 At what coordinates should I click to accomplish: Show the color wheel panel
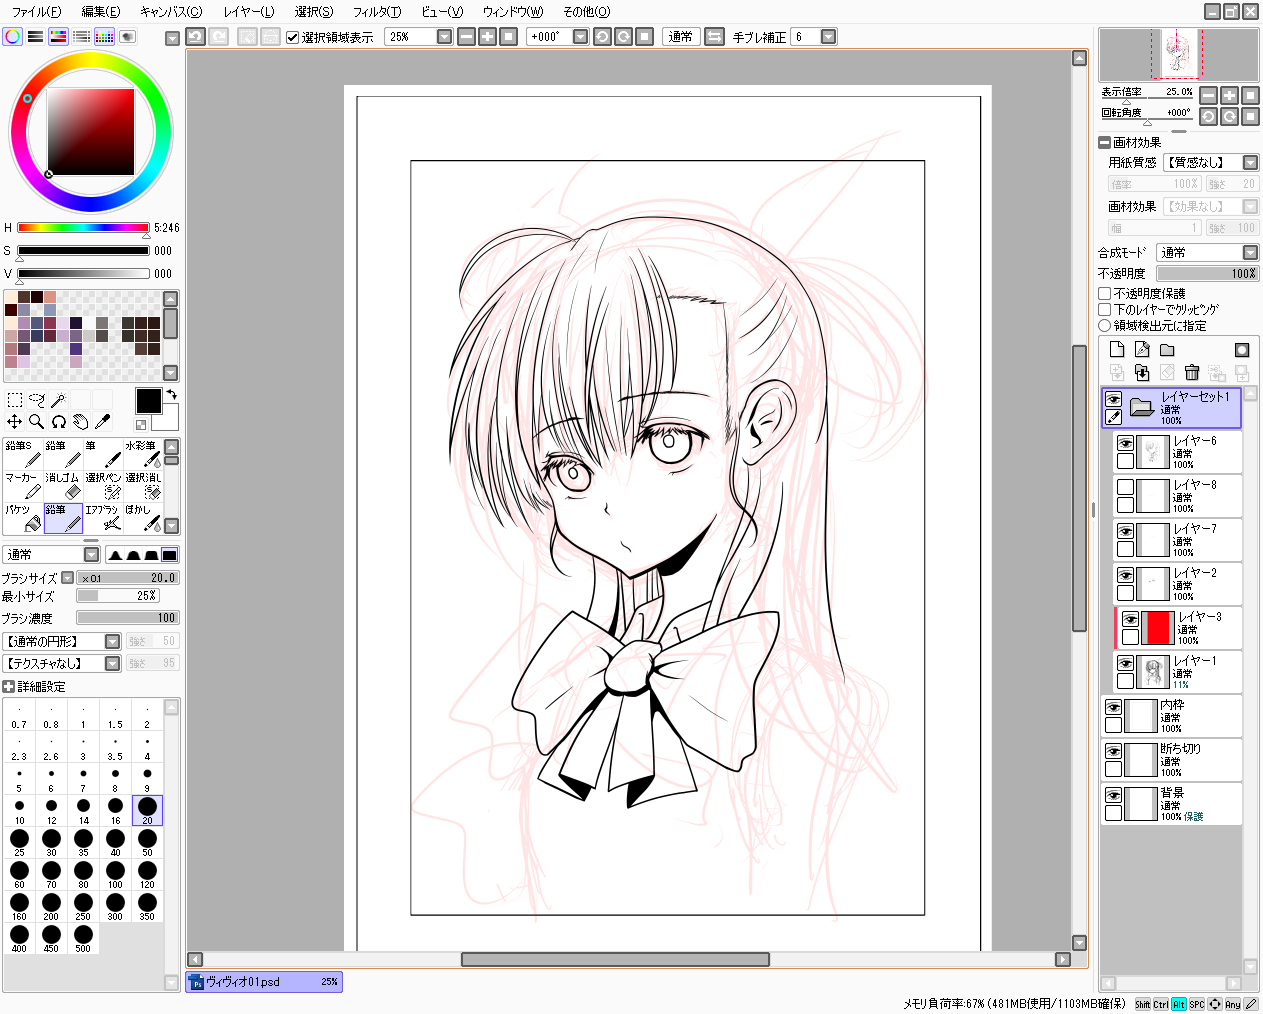(x=12, y=36)
